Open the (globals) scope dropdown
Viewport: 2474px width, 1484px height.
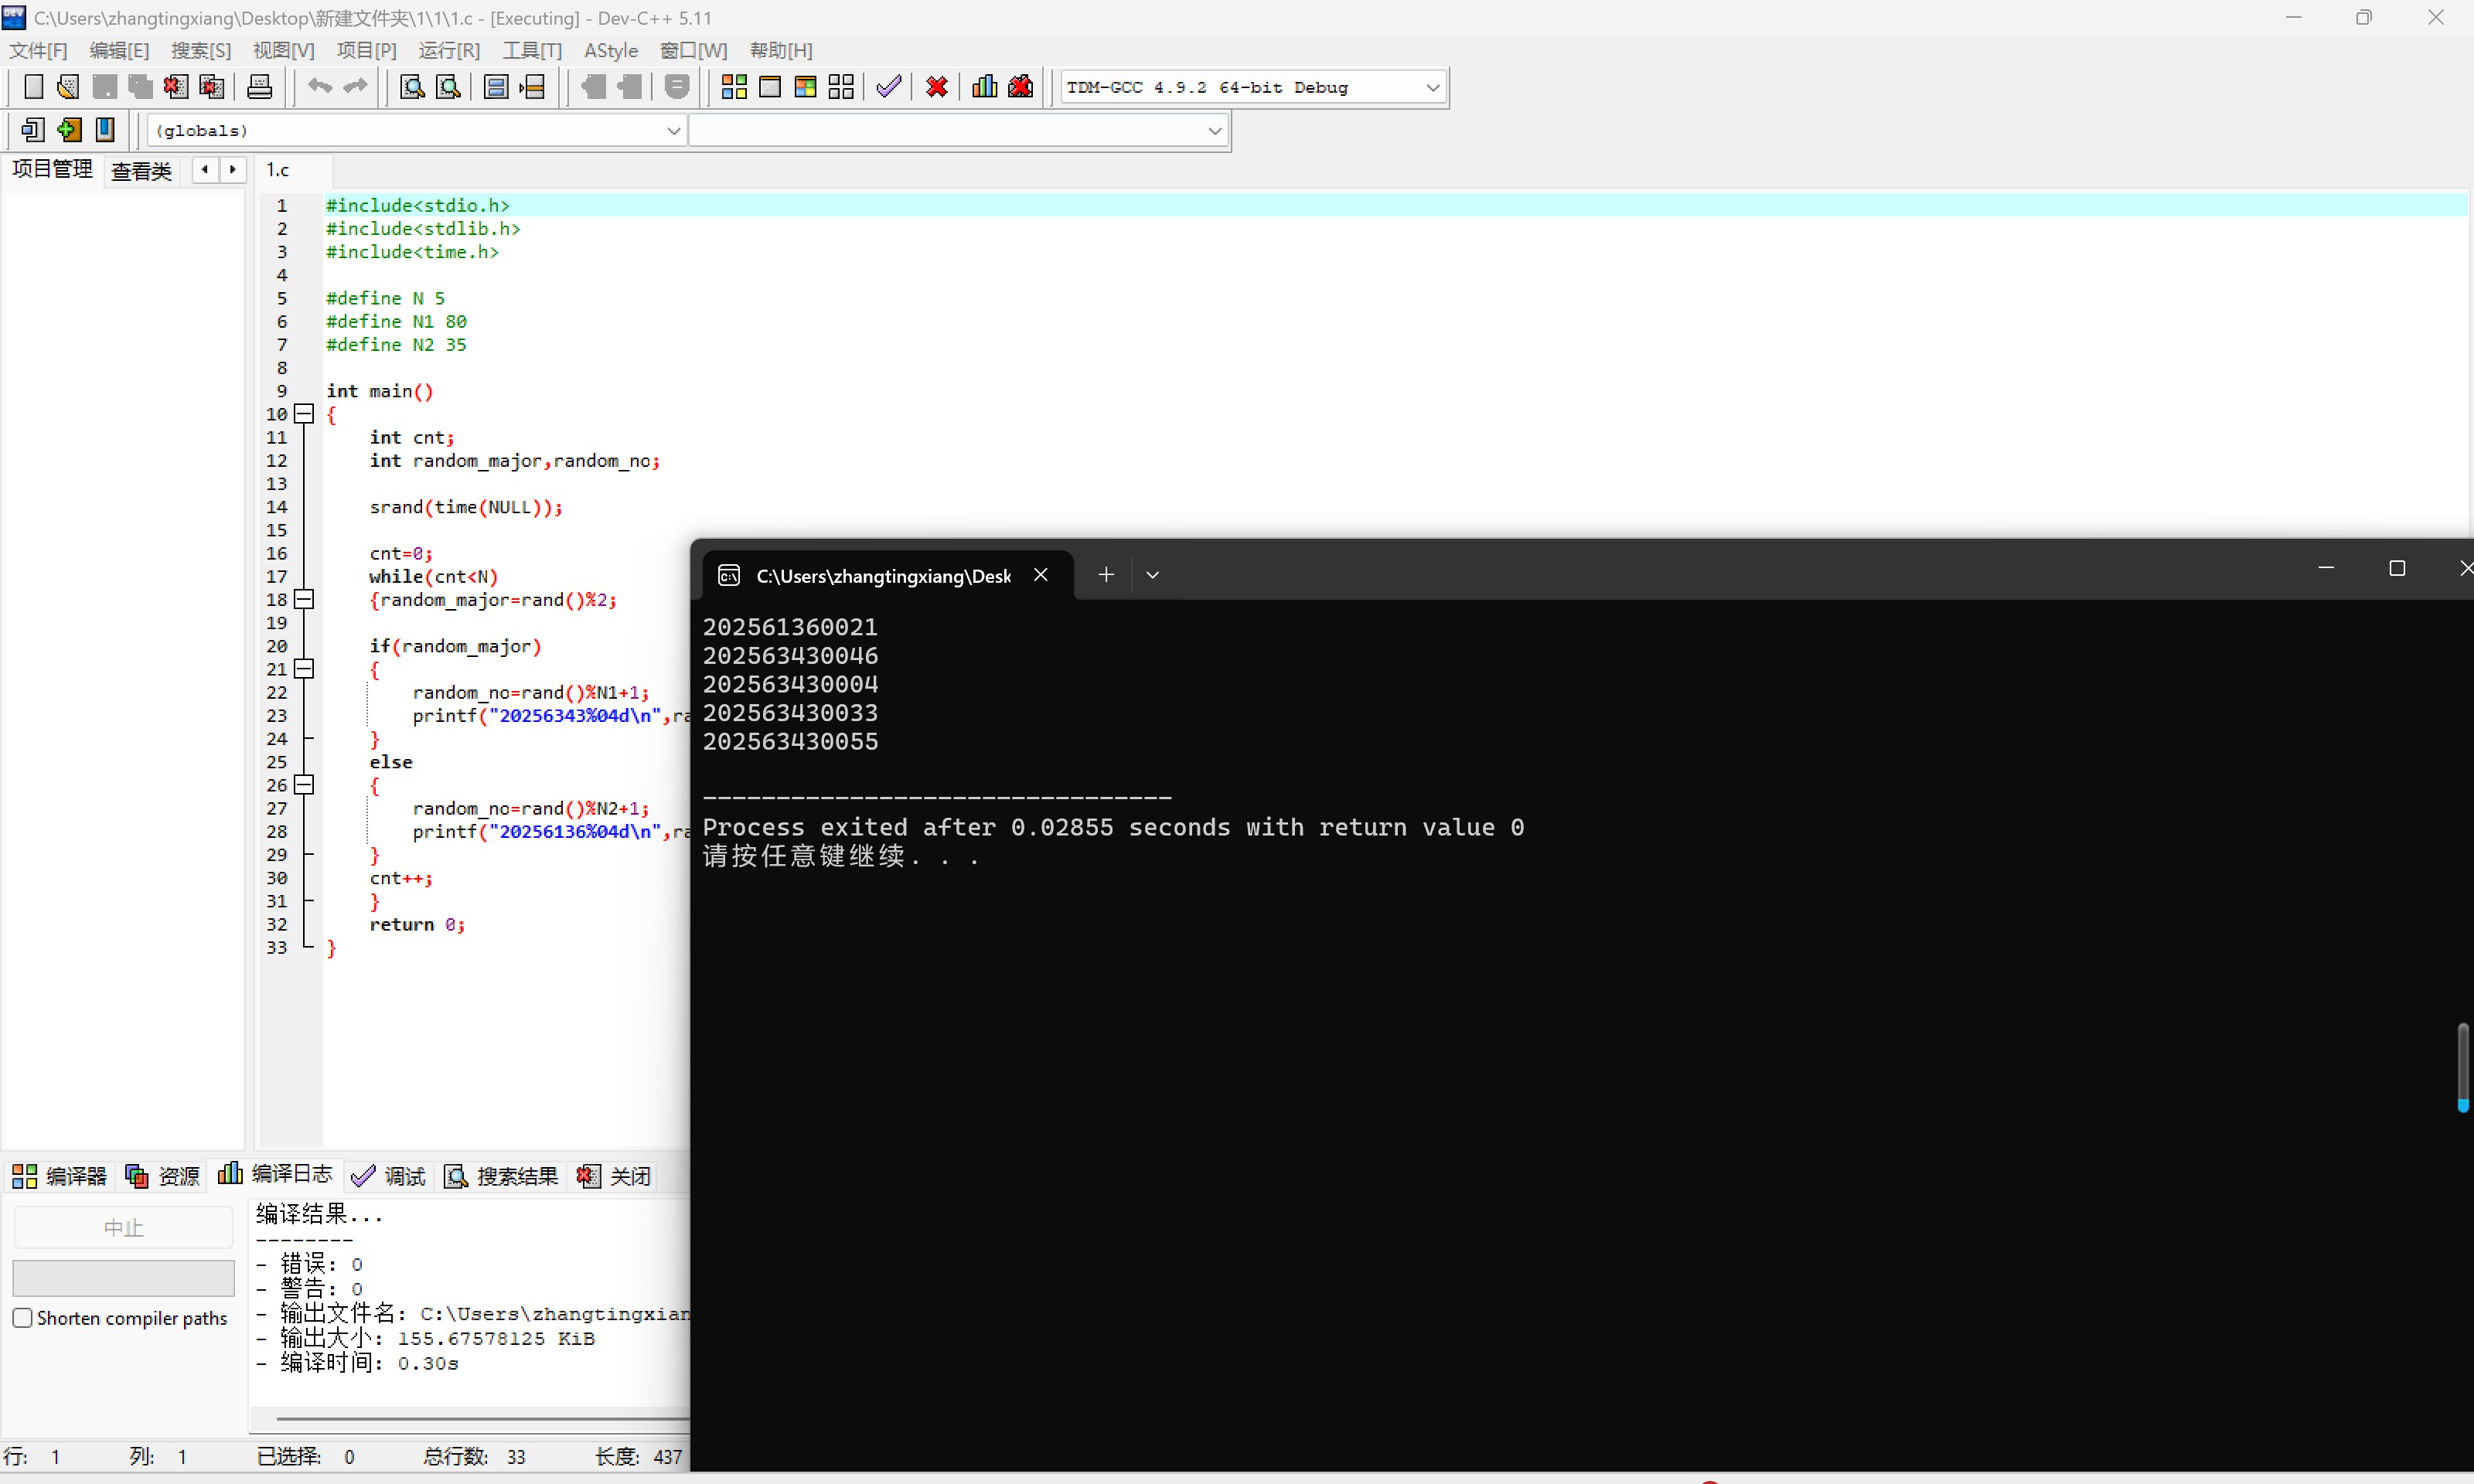point(673,131)
